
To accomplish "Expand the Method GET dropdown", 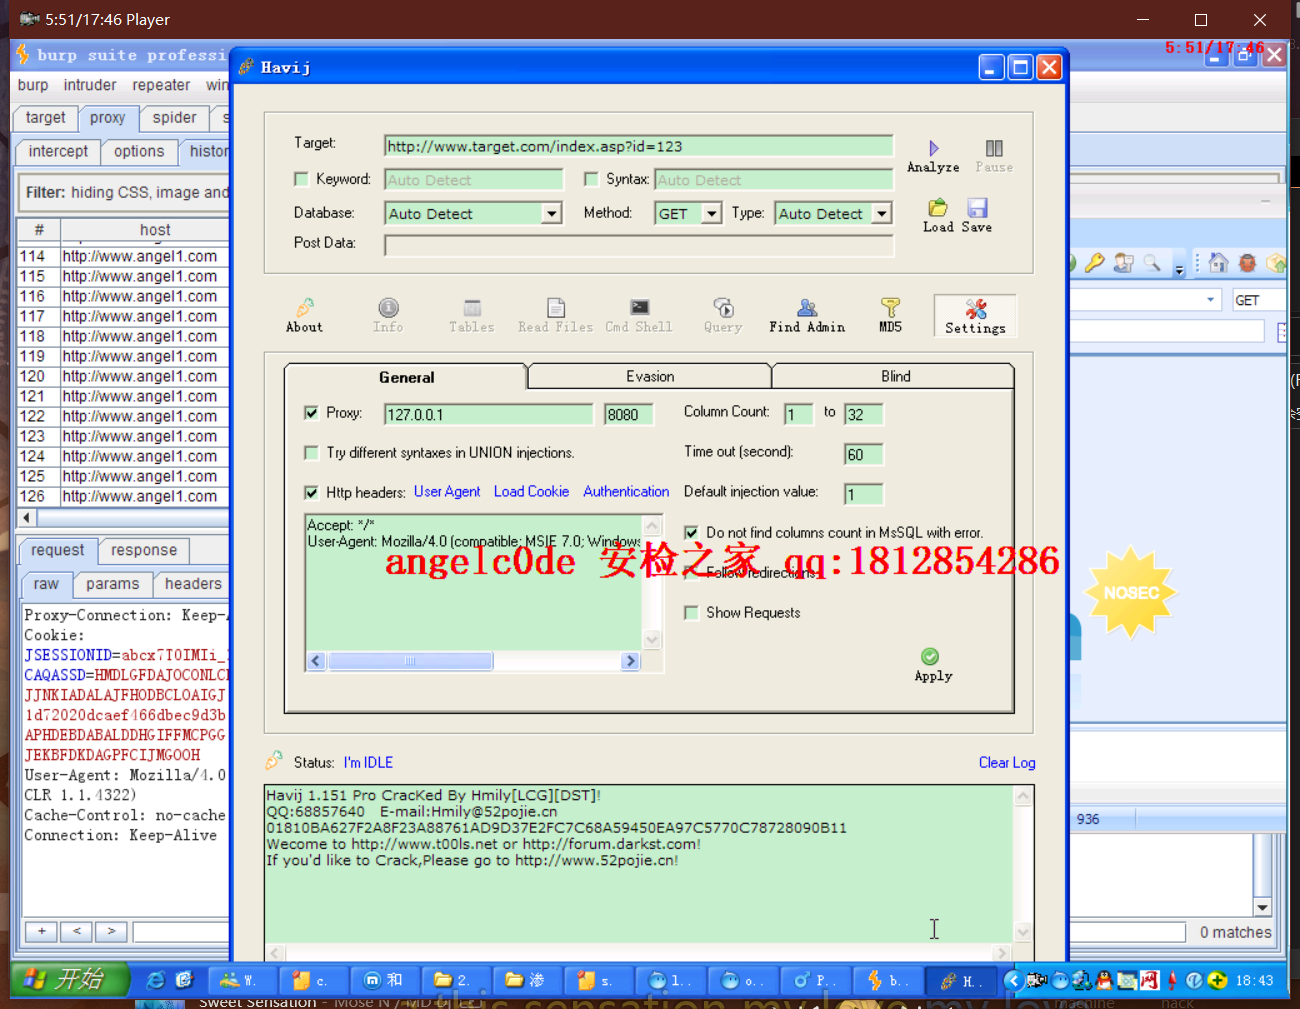I will [711, 213].
